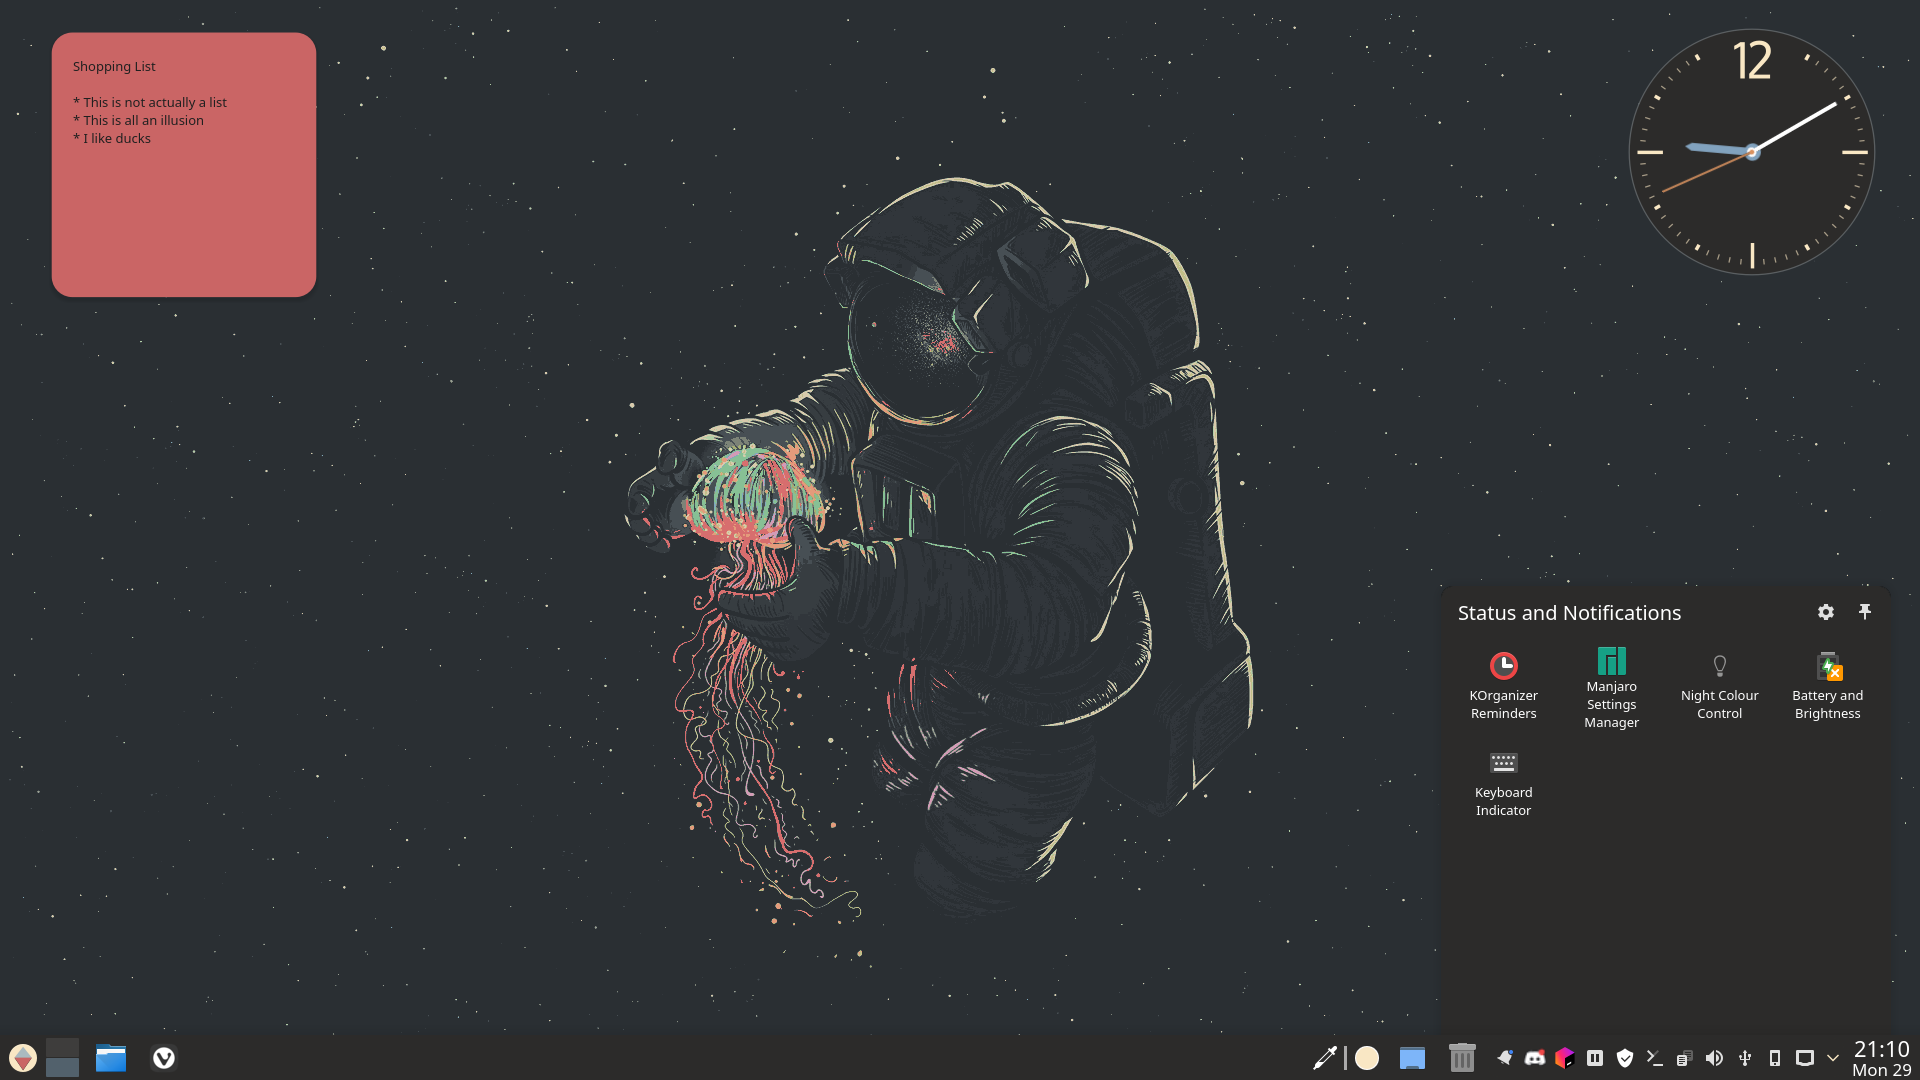Open the terminal prompt tray icon
1920x1080 pixels.
1655,1057
